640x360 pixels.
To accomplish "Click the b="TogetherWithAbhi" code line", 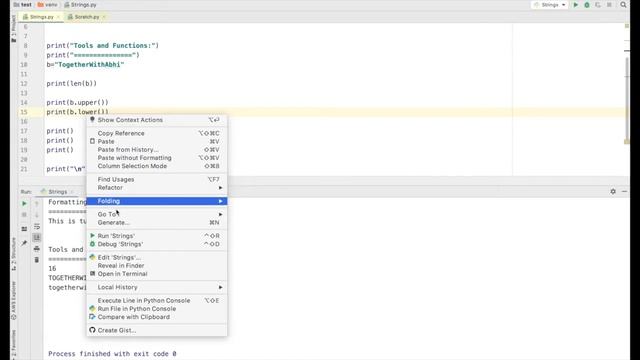I will pos(85,64).
